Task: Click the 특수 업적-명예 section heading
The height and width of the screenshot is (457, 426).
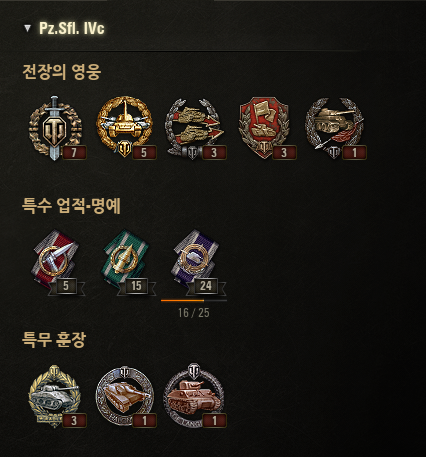Action: [71, 206]
